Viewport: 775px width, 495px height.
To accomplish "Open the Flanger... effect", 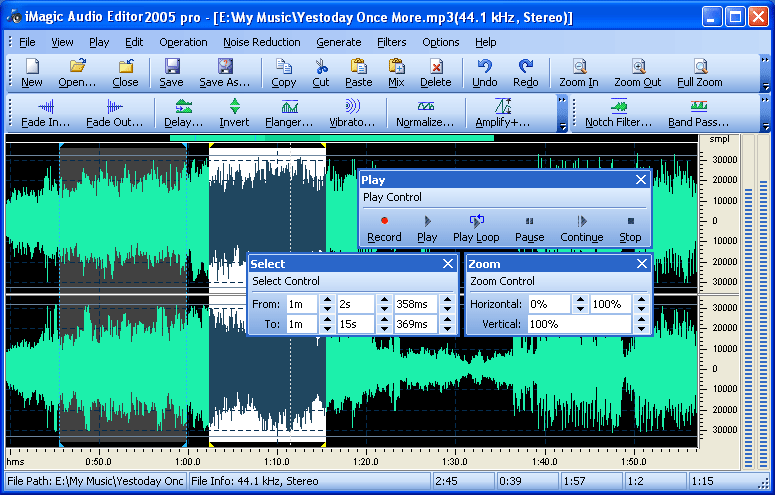I will (x=289, y=113).
